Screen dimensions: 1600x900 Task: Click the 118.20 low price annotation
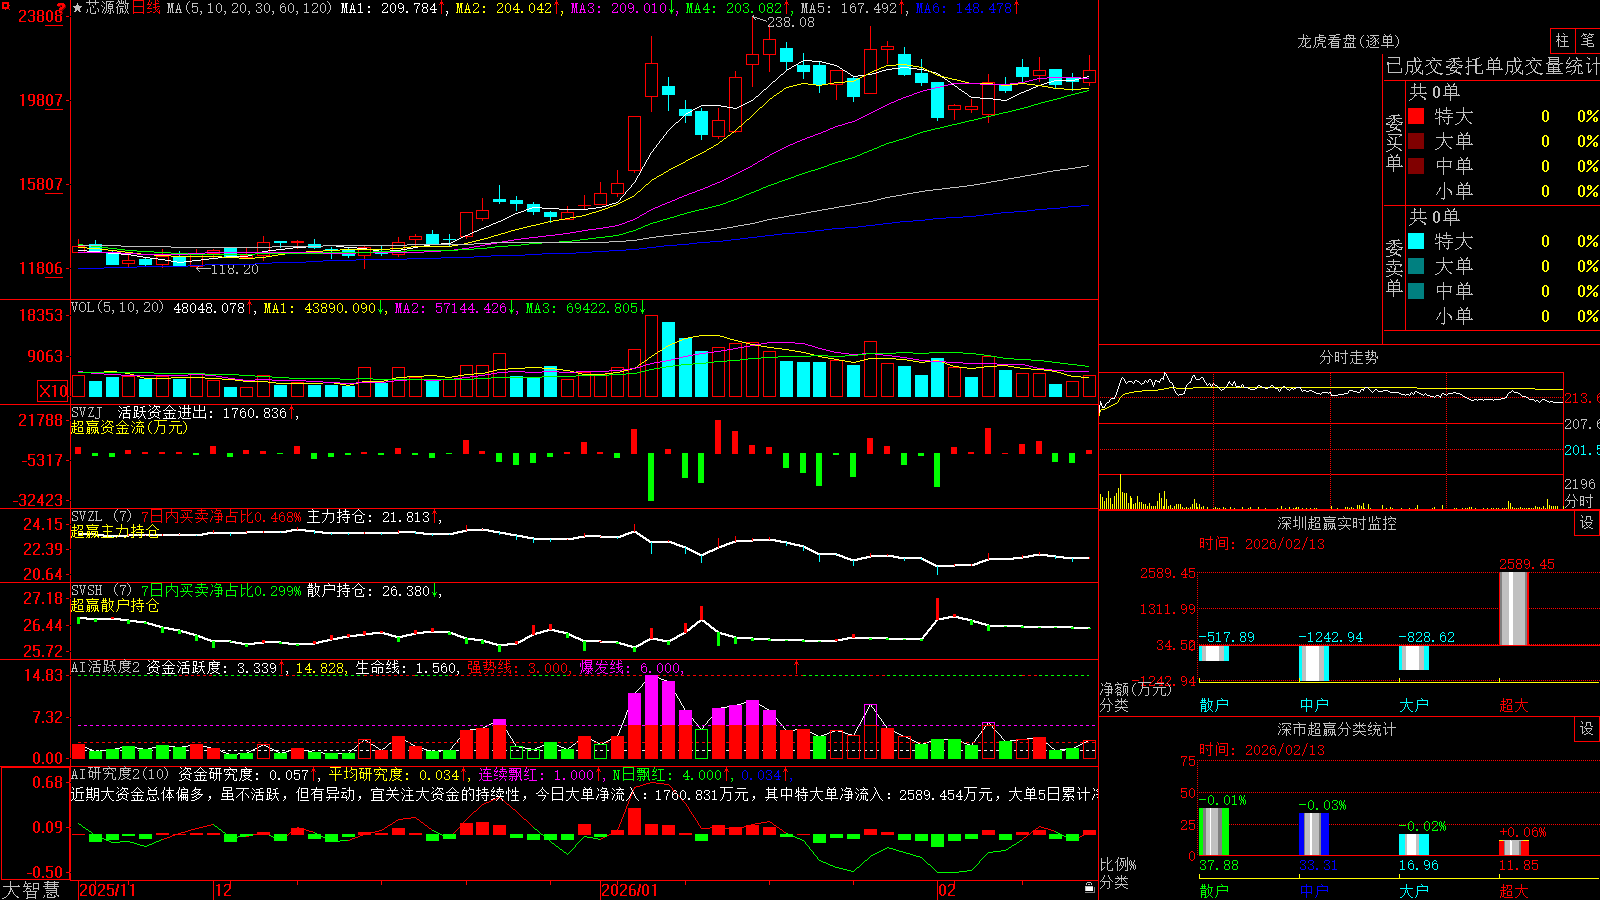pos(234,269)
